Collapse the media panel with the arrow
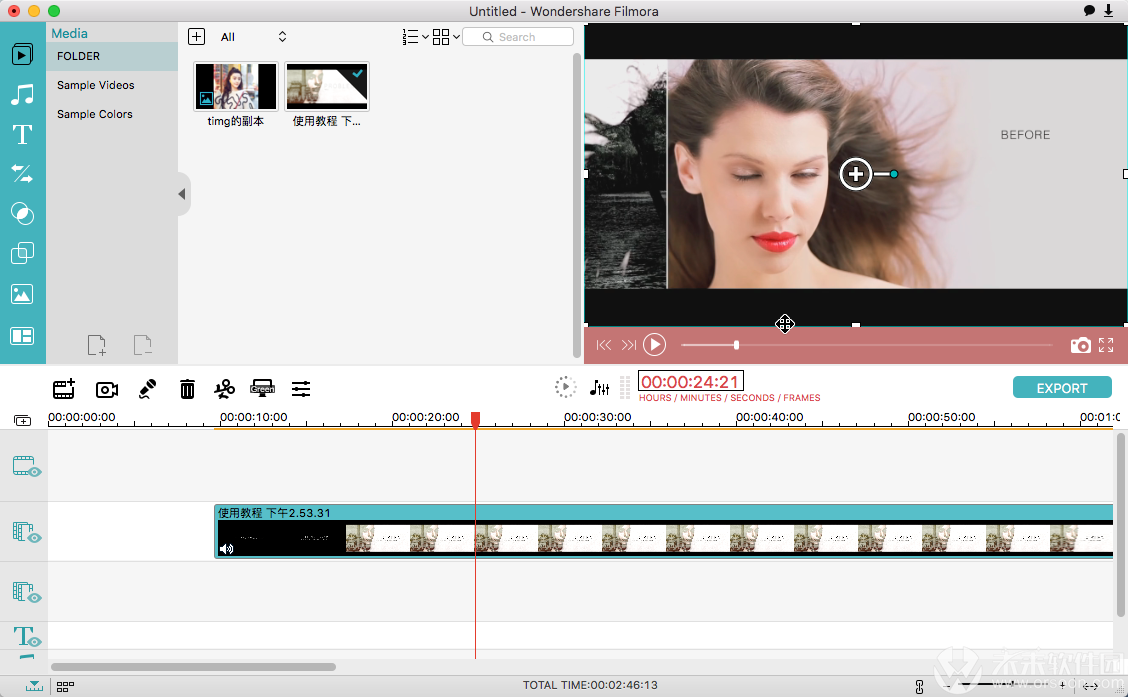This screenshot has height=697, width=1128. pos(182,194)
